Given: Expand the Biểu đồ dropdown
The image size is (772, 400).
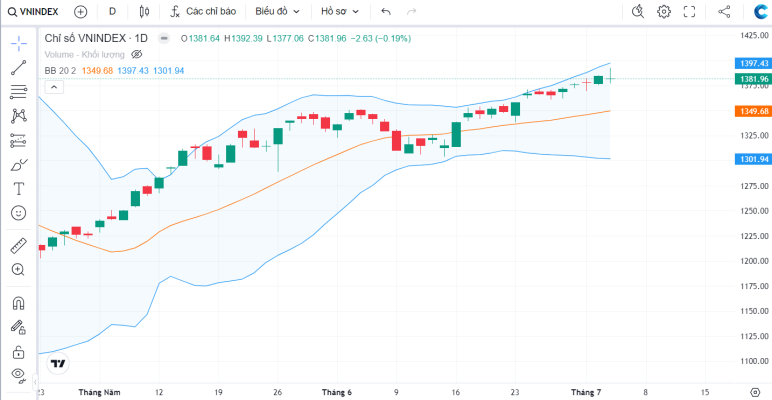Looking at the screenshot, I should coord(277,12).
